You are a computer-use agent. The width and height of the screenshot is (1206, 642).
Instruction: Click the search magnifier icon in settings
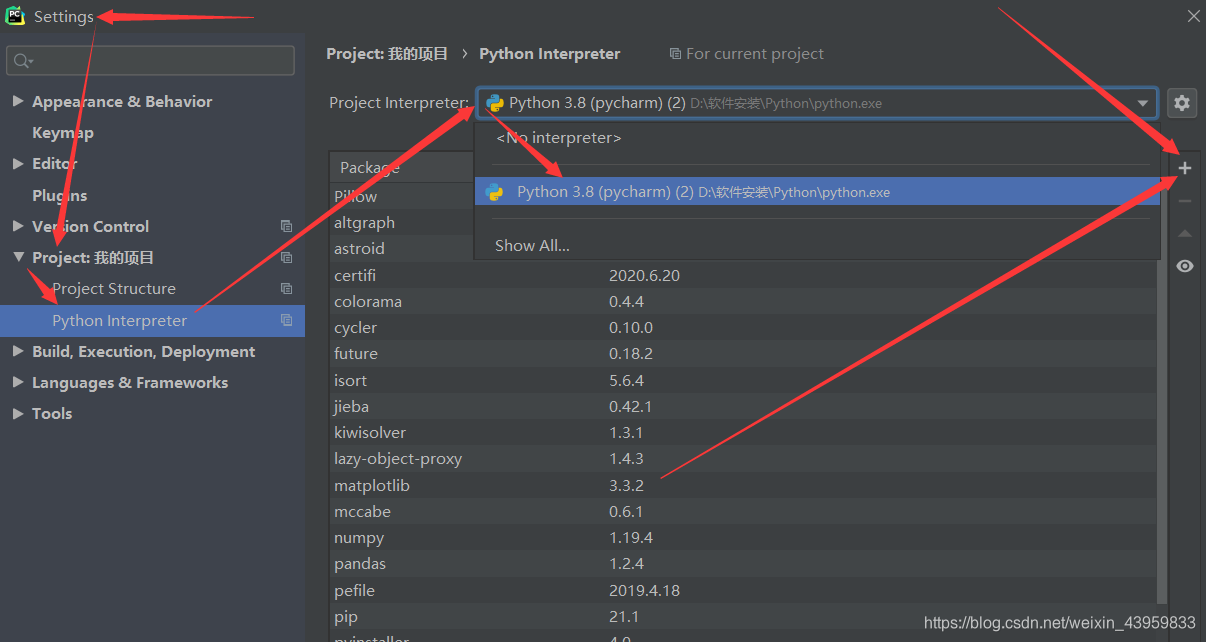(x=21, y=61)
